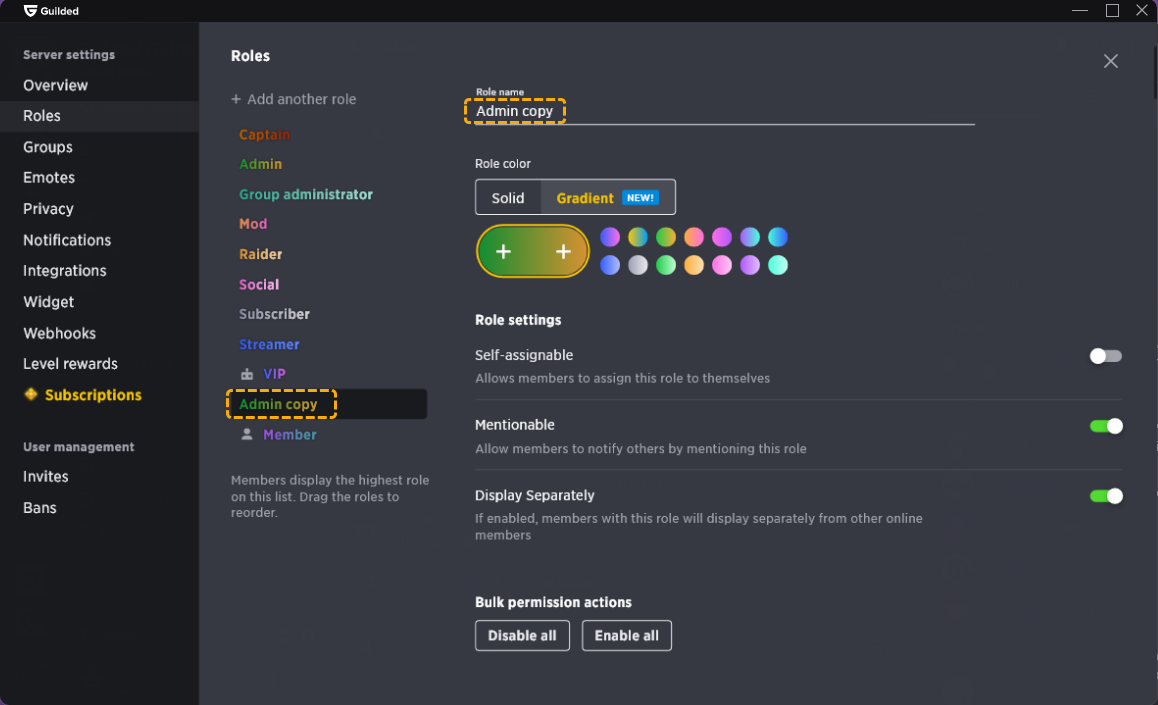Pick the cyan-to-blue gradient swatch
This screenshot has height=705, width=1158.
click(x=778, y=237)
